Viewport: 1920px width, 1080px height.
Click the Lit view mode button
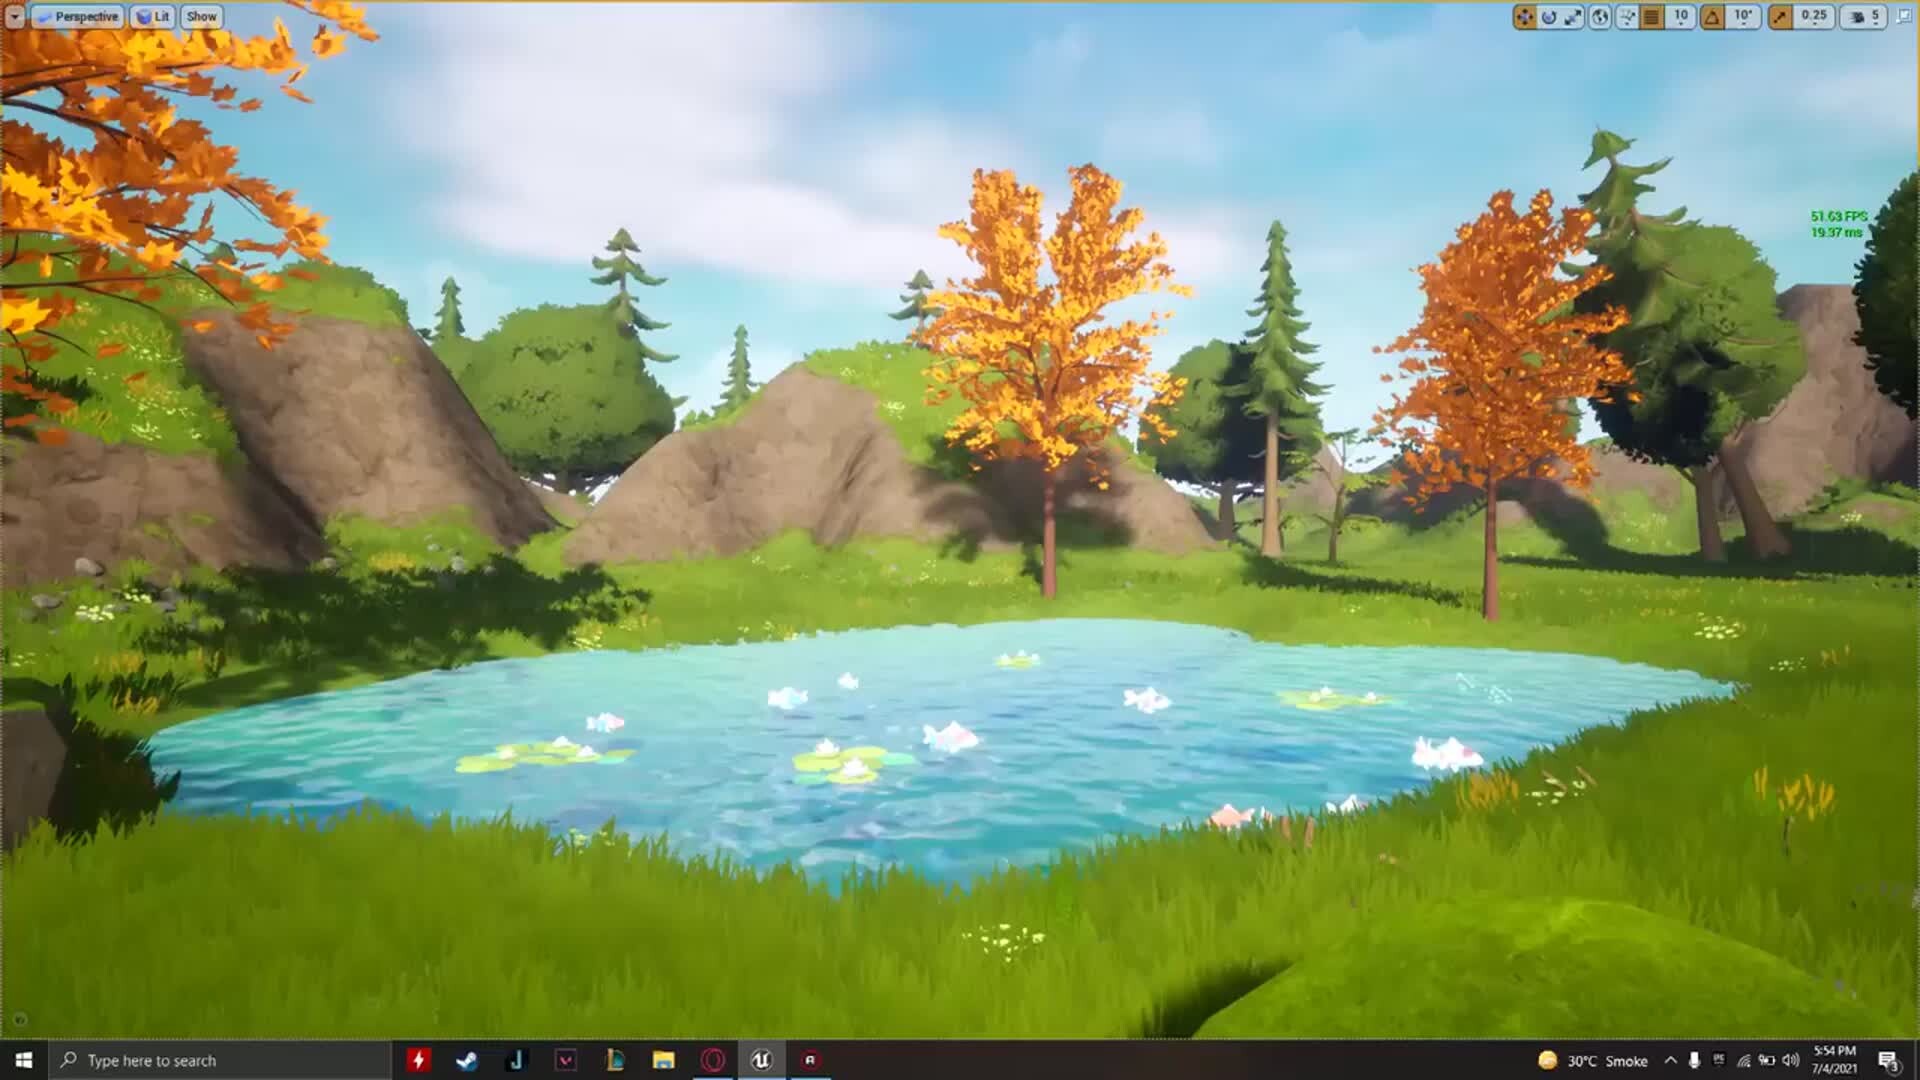(x=153, y=16)
